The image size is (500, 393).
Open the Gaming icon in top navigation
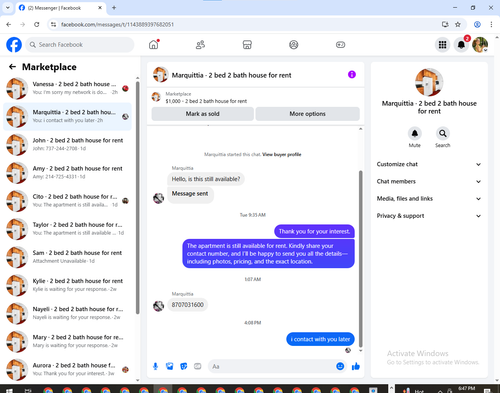(340, 45)
